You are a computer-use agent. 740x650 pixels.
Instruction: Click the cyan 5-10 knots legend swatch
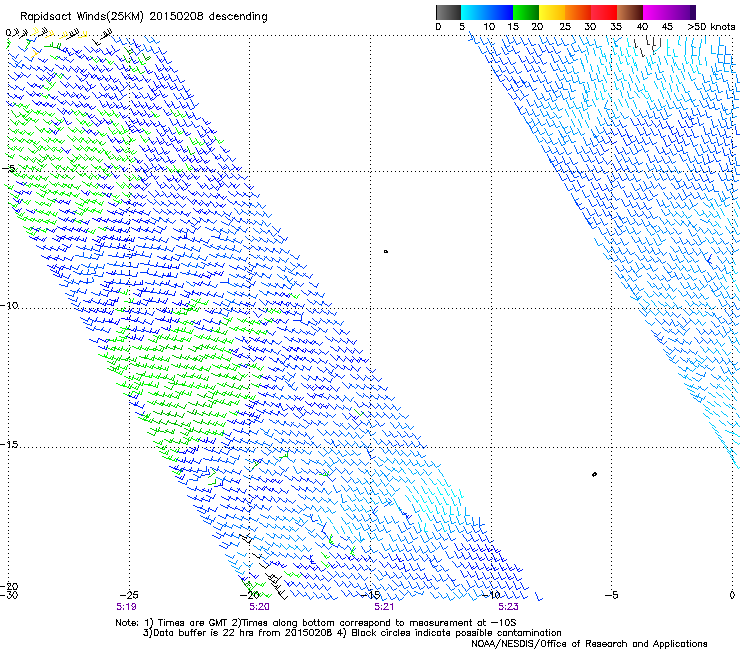(474, 12)
